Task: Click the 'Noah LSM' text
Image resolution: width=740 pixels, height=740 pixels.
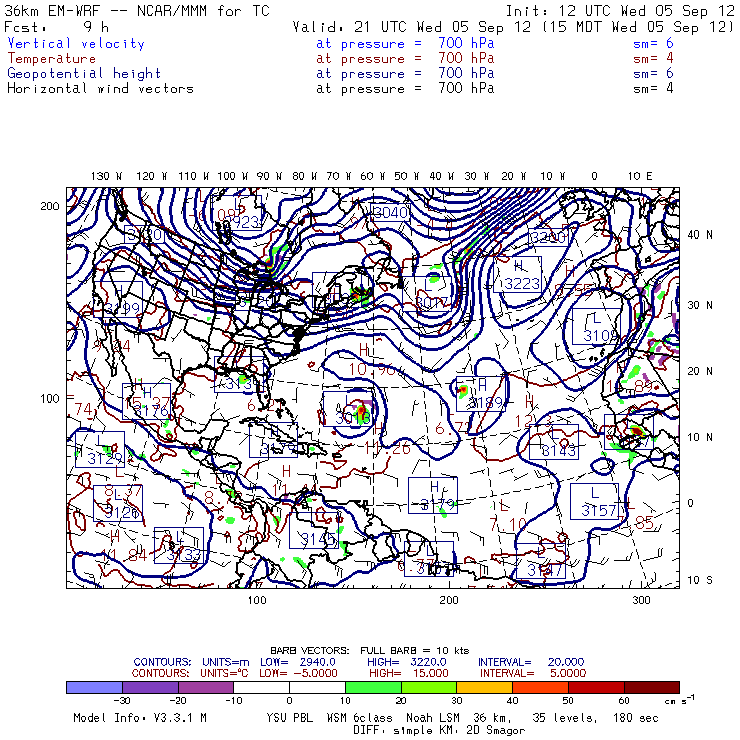Action: point(432,718)
